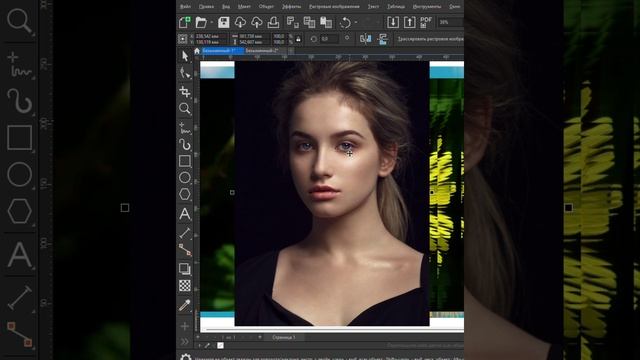Select the Transparency tool
Screen dimensions: 640x360
click(185, 285)
